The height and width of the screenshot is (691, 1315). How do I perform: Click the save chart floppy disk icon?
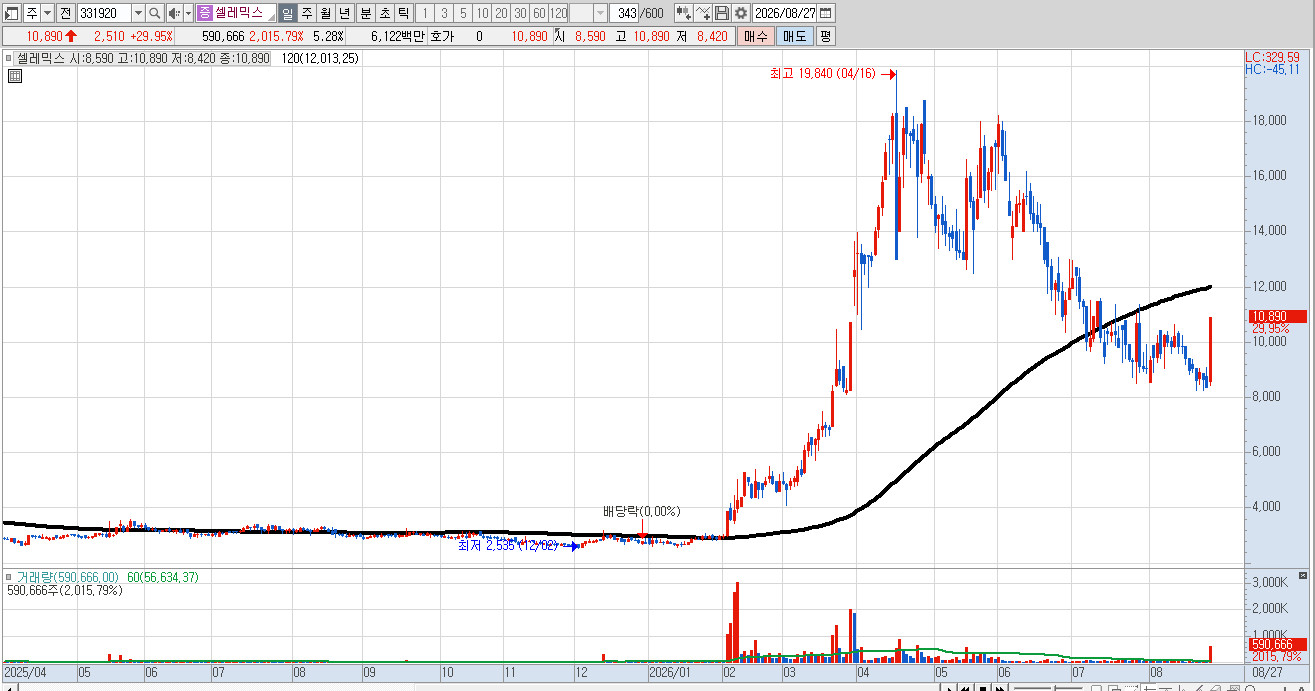(x=722, y=13)
